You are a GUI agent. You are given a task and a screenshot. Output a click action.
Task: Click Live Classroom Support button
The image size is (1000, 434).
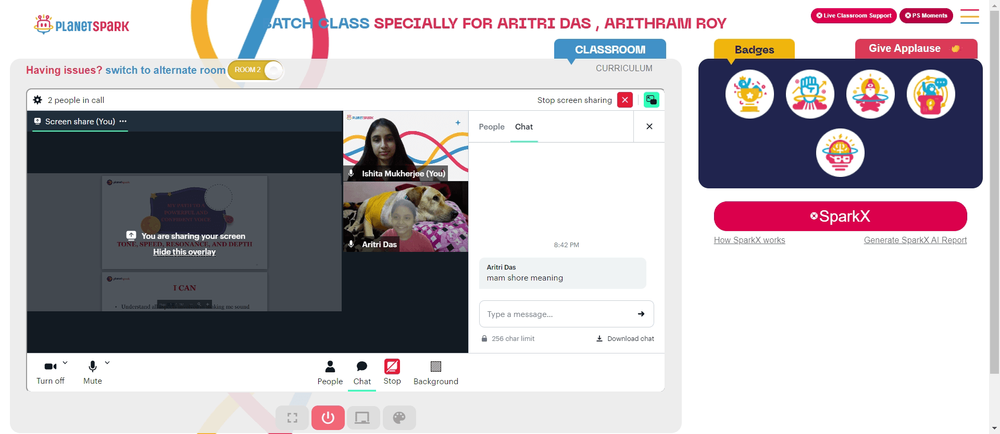853,15
